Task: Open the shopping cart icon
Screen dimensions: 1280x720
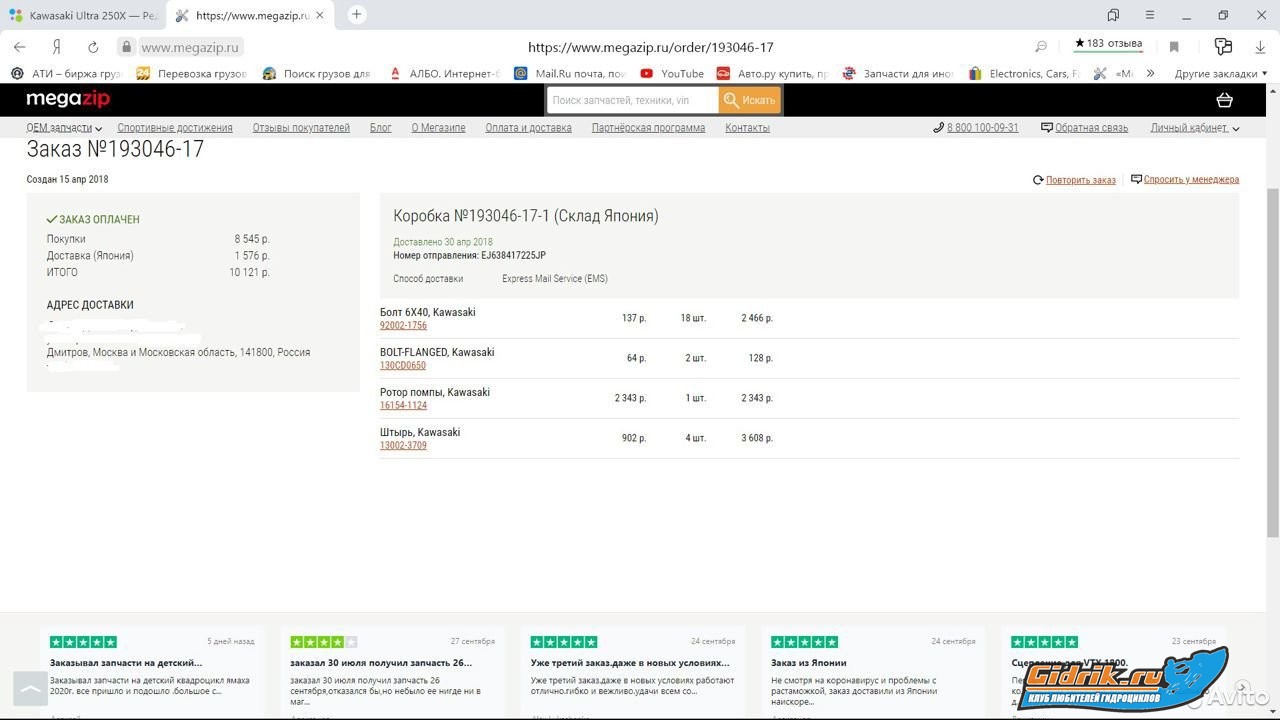Action: tap(1224, 100)
